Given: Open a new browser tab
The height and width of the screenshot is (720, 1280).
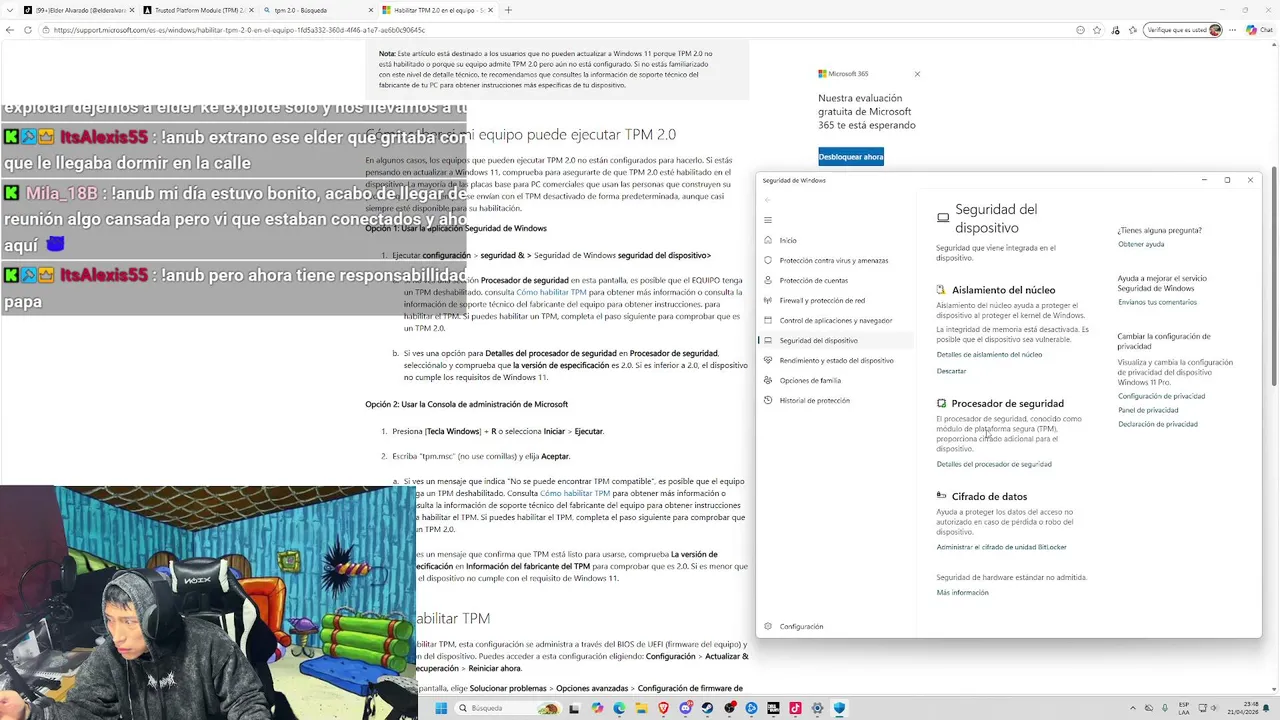Looking at the screenshot, I should coord(508,10).
